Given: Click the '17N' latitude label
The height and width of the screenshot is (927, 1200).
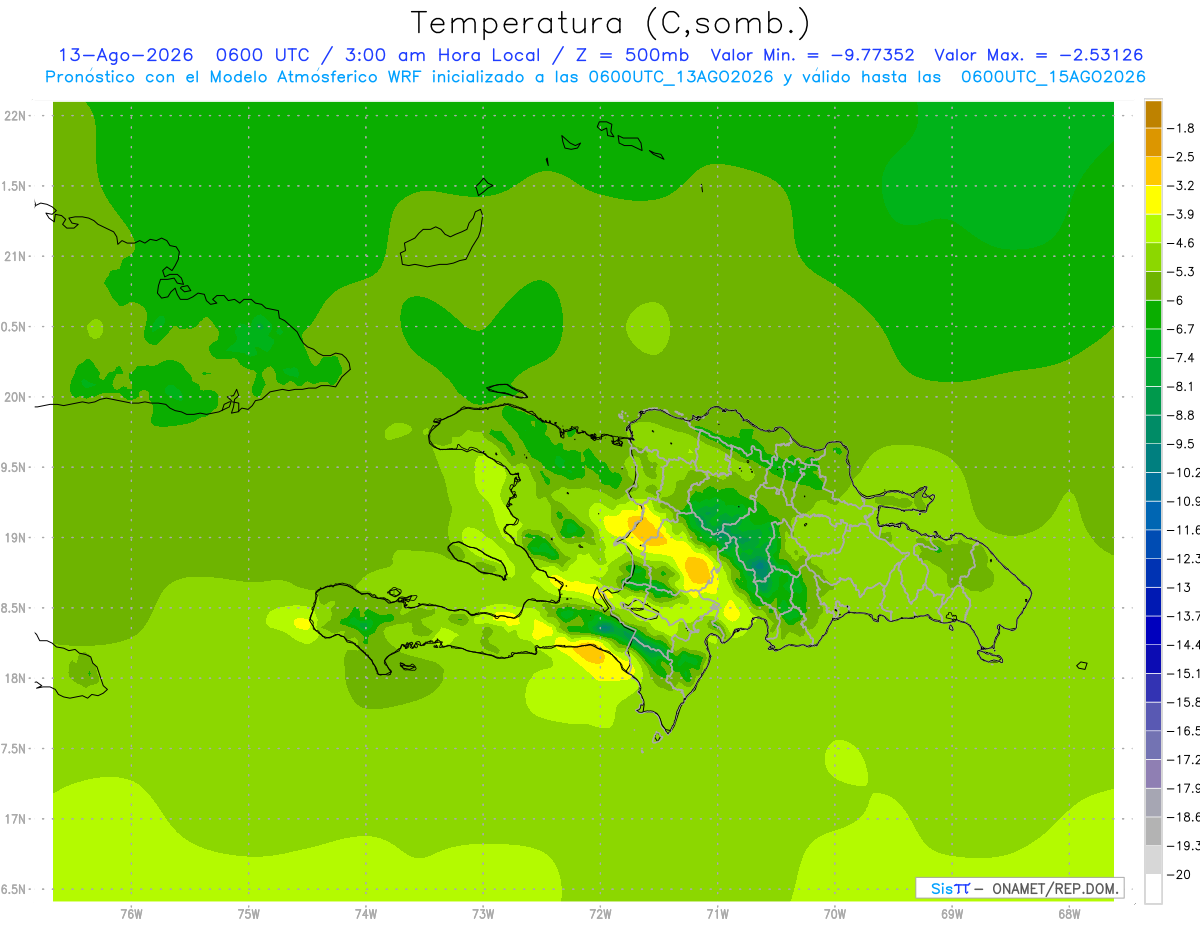Looking at the screenshot, I should [16, 819].
